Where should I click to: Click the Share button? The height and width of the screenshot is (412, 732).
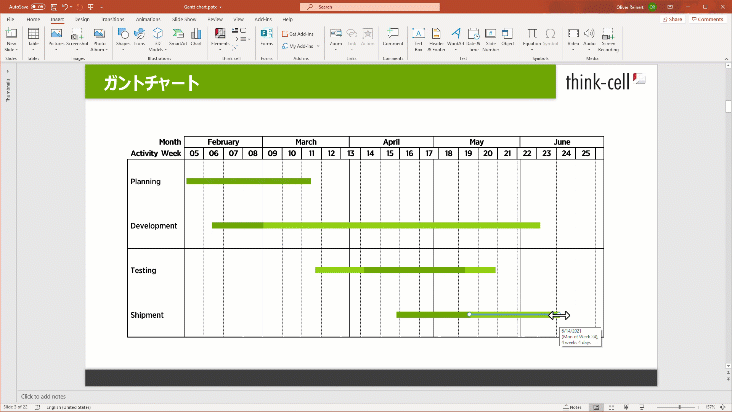(x=673, y=19)
